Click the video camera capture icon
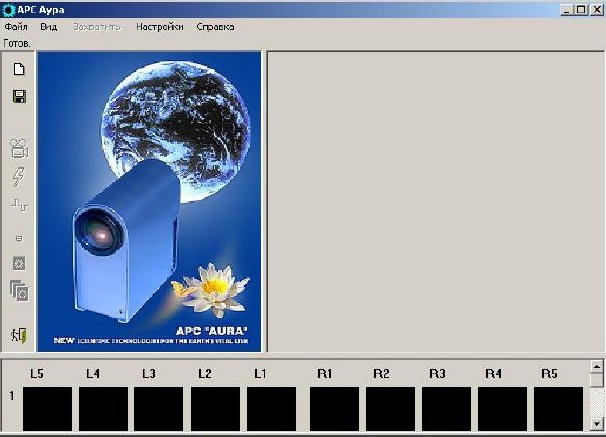Screen dimensions: 606x437 coord(18,148)
